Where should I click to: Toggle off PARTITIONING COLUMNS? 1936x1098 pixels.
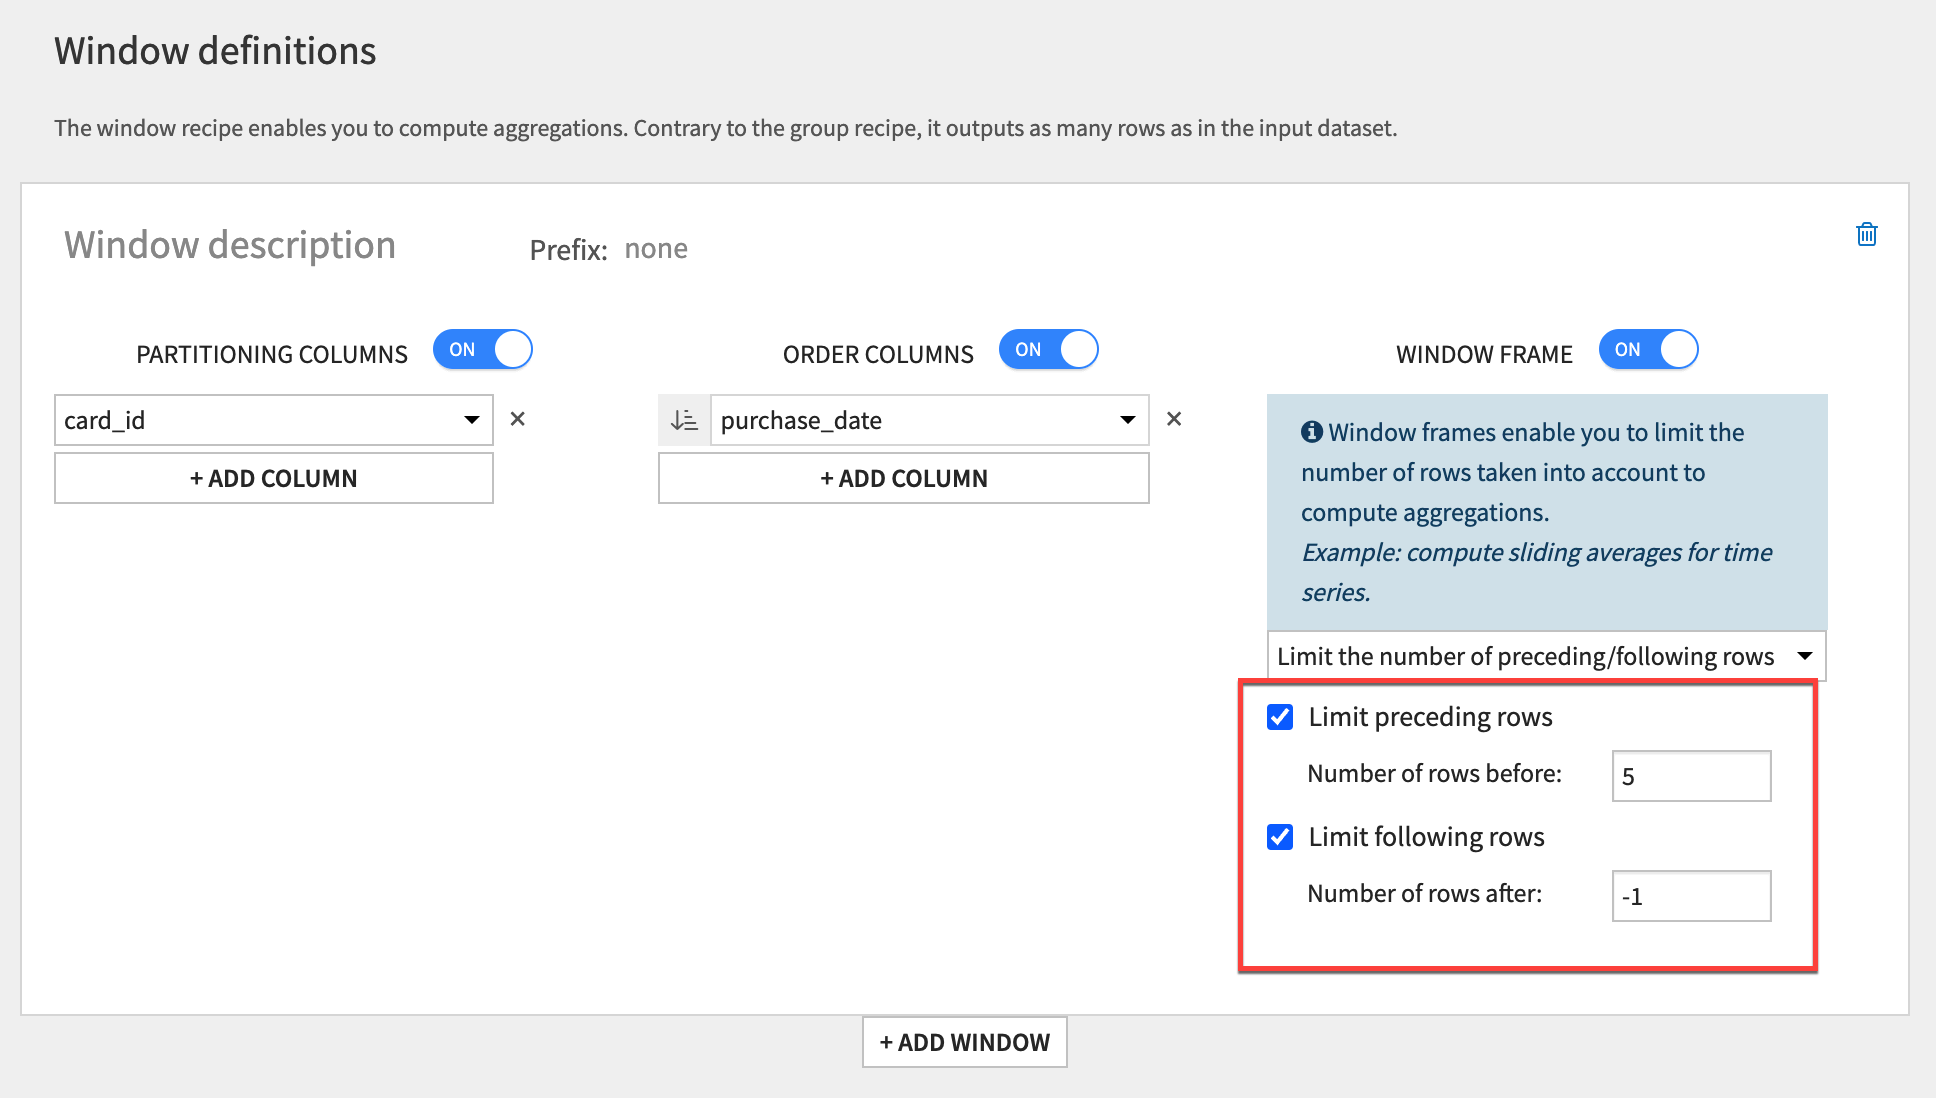(x=483, y=349)
